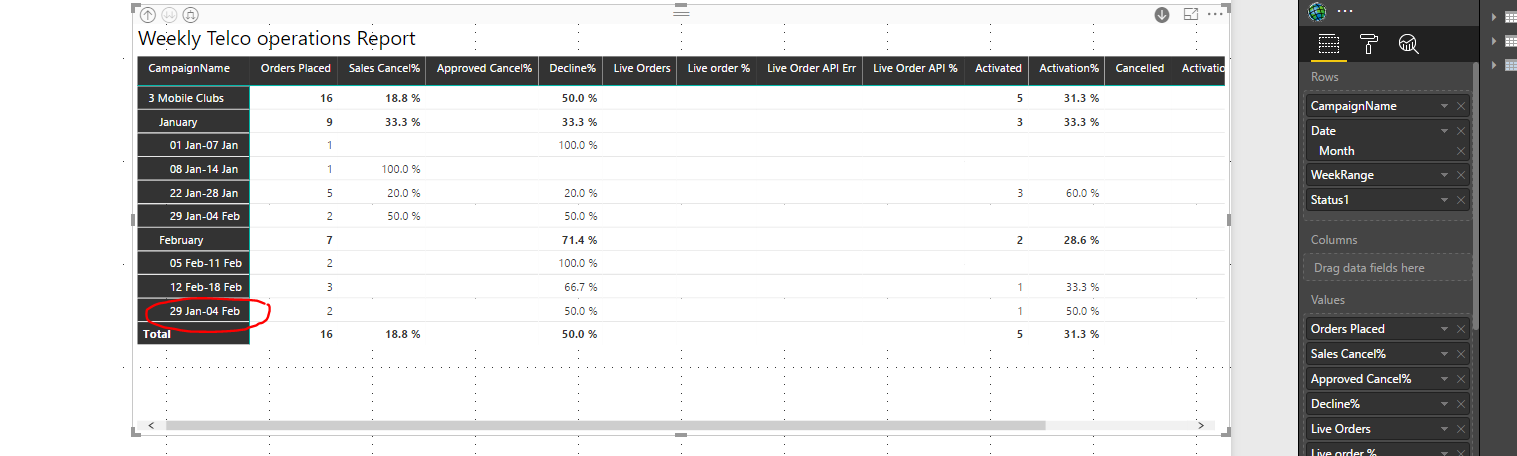Click the 71.4 % decline cell
The image size is (1517, 456).
click(x=580, y=240)
